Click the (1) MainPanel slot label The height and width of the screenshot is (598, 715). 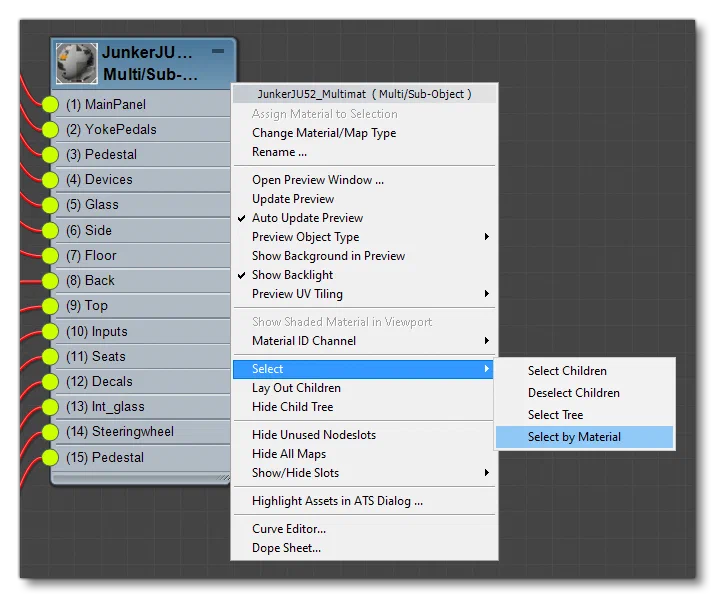click(106, 104)
